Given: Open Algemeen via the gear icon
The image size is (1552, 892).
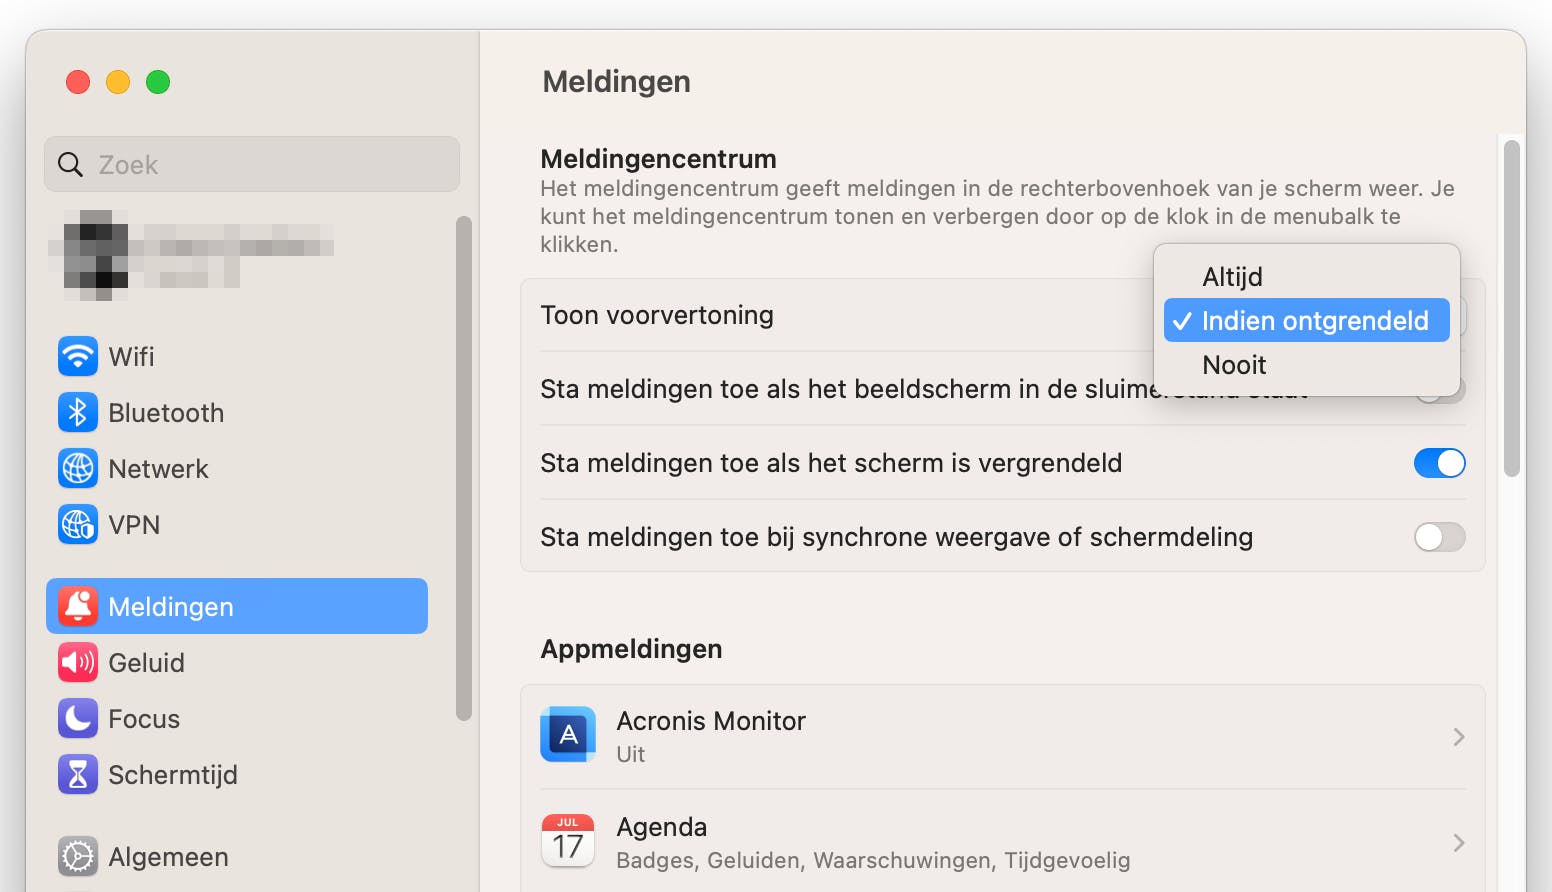Looking at the screenshot, I should point(78,857).
